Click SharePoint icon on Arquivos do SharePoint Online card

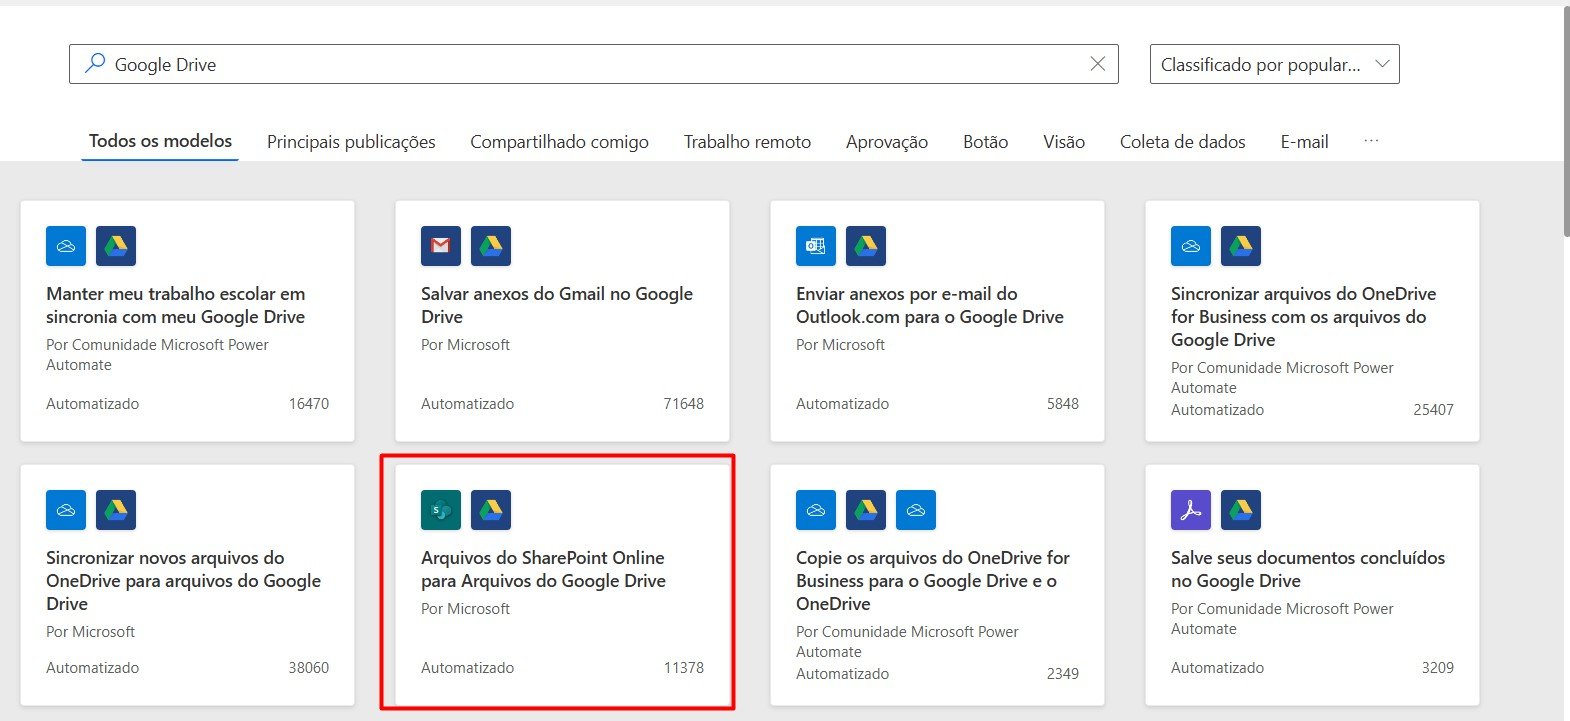441,510
